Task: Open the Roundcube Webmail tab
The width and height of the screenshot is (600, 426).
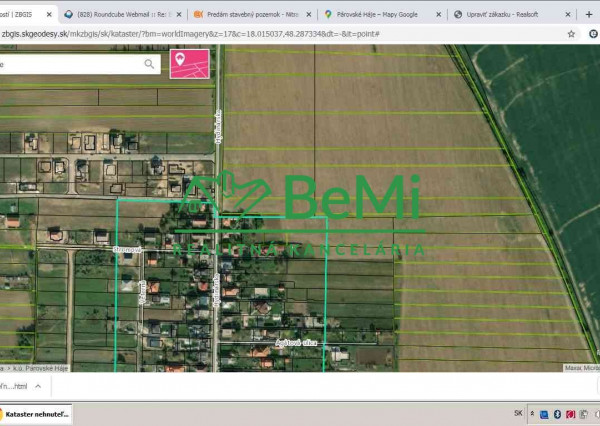Action: [122, 15]
